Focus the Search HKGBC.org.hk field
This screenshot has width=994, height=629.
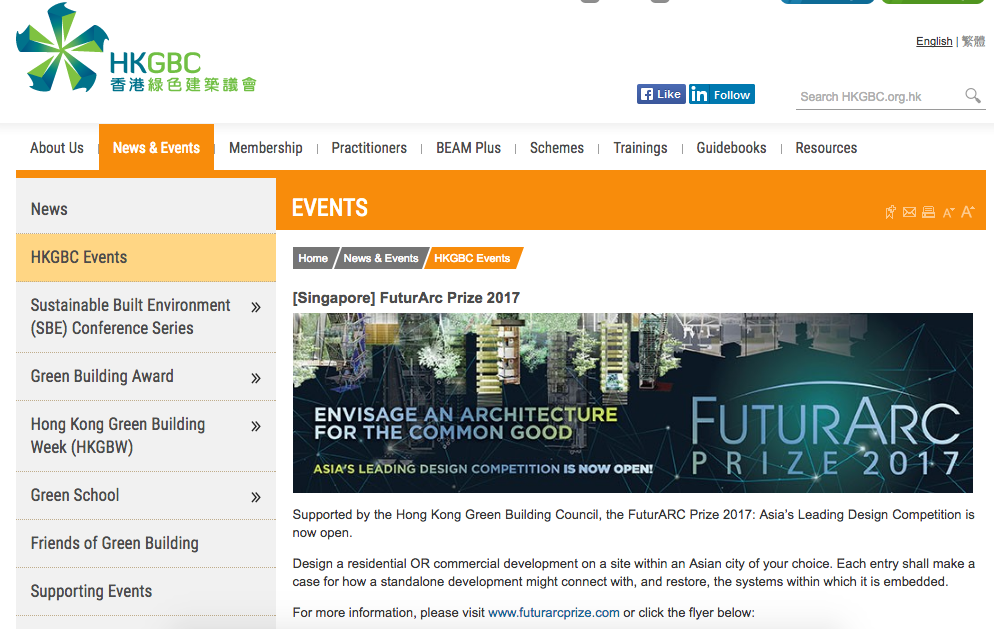click(878, 96)
